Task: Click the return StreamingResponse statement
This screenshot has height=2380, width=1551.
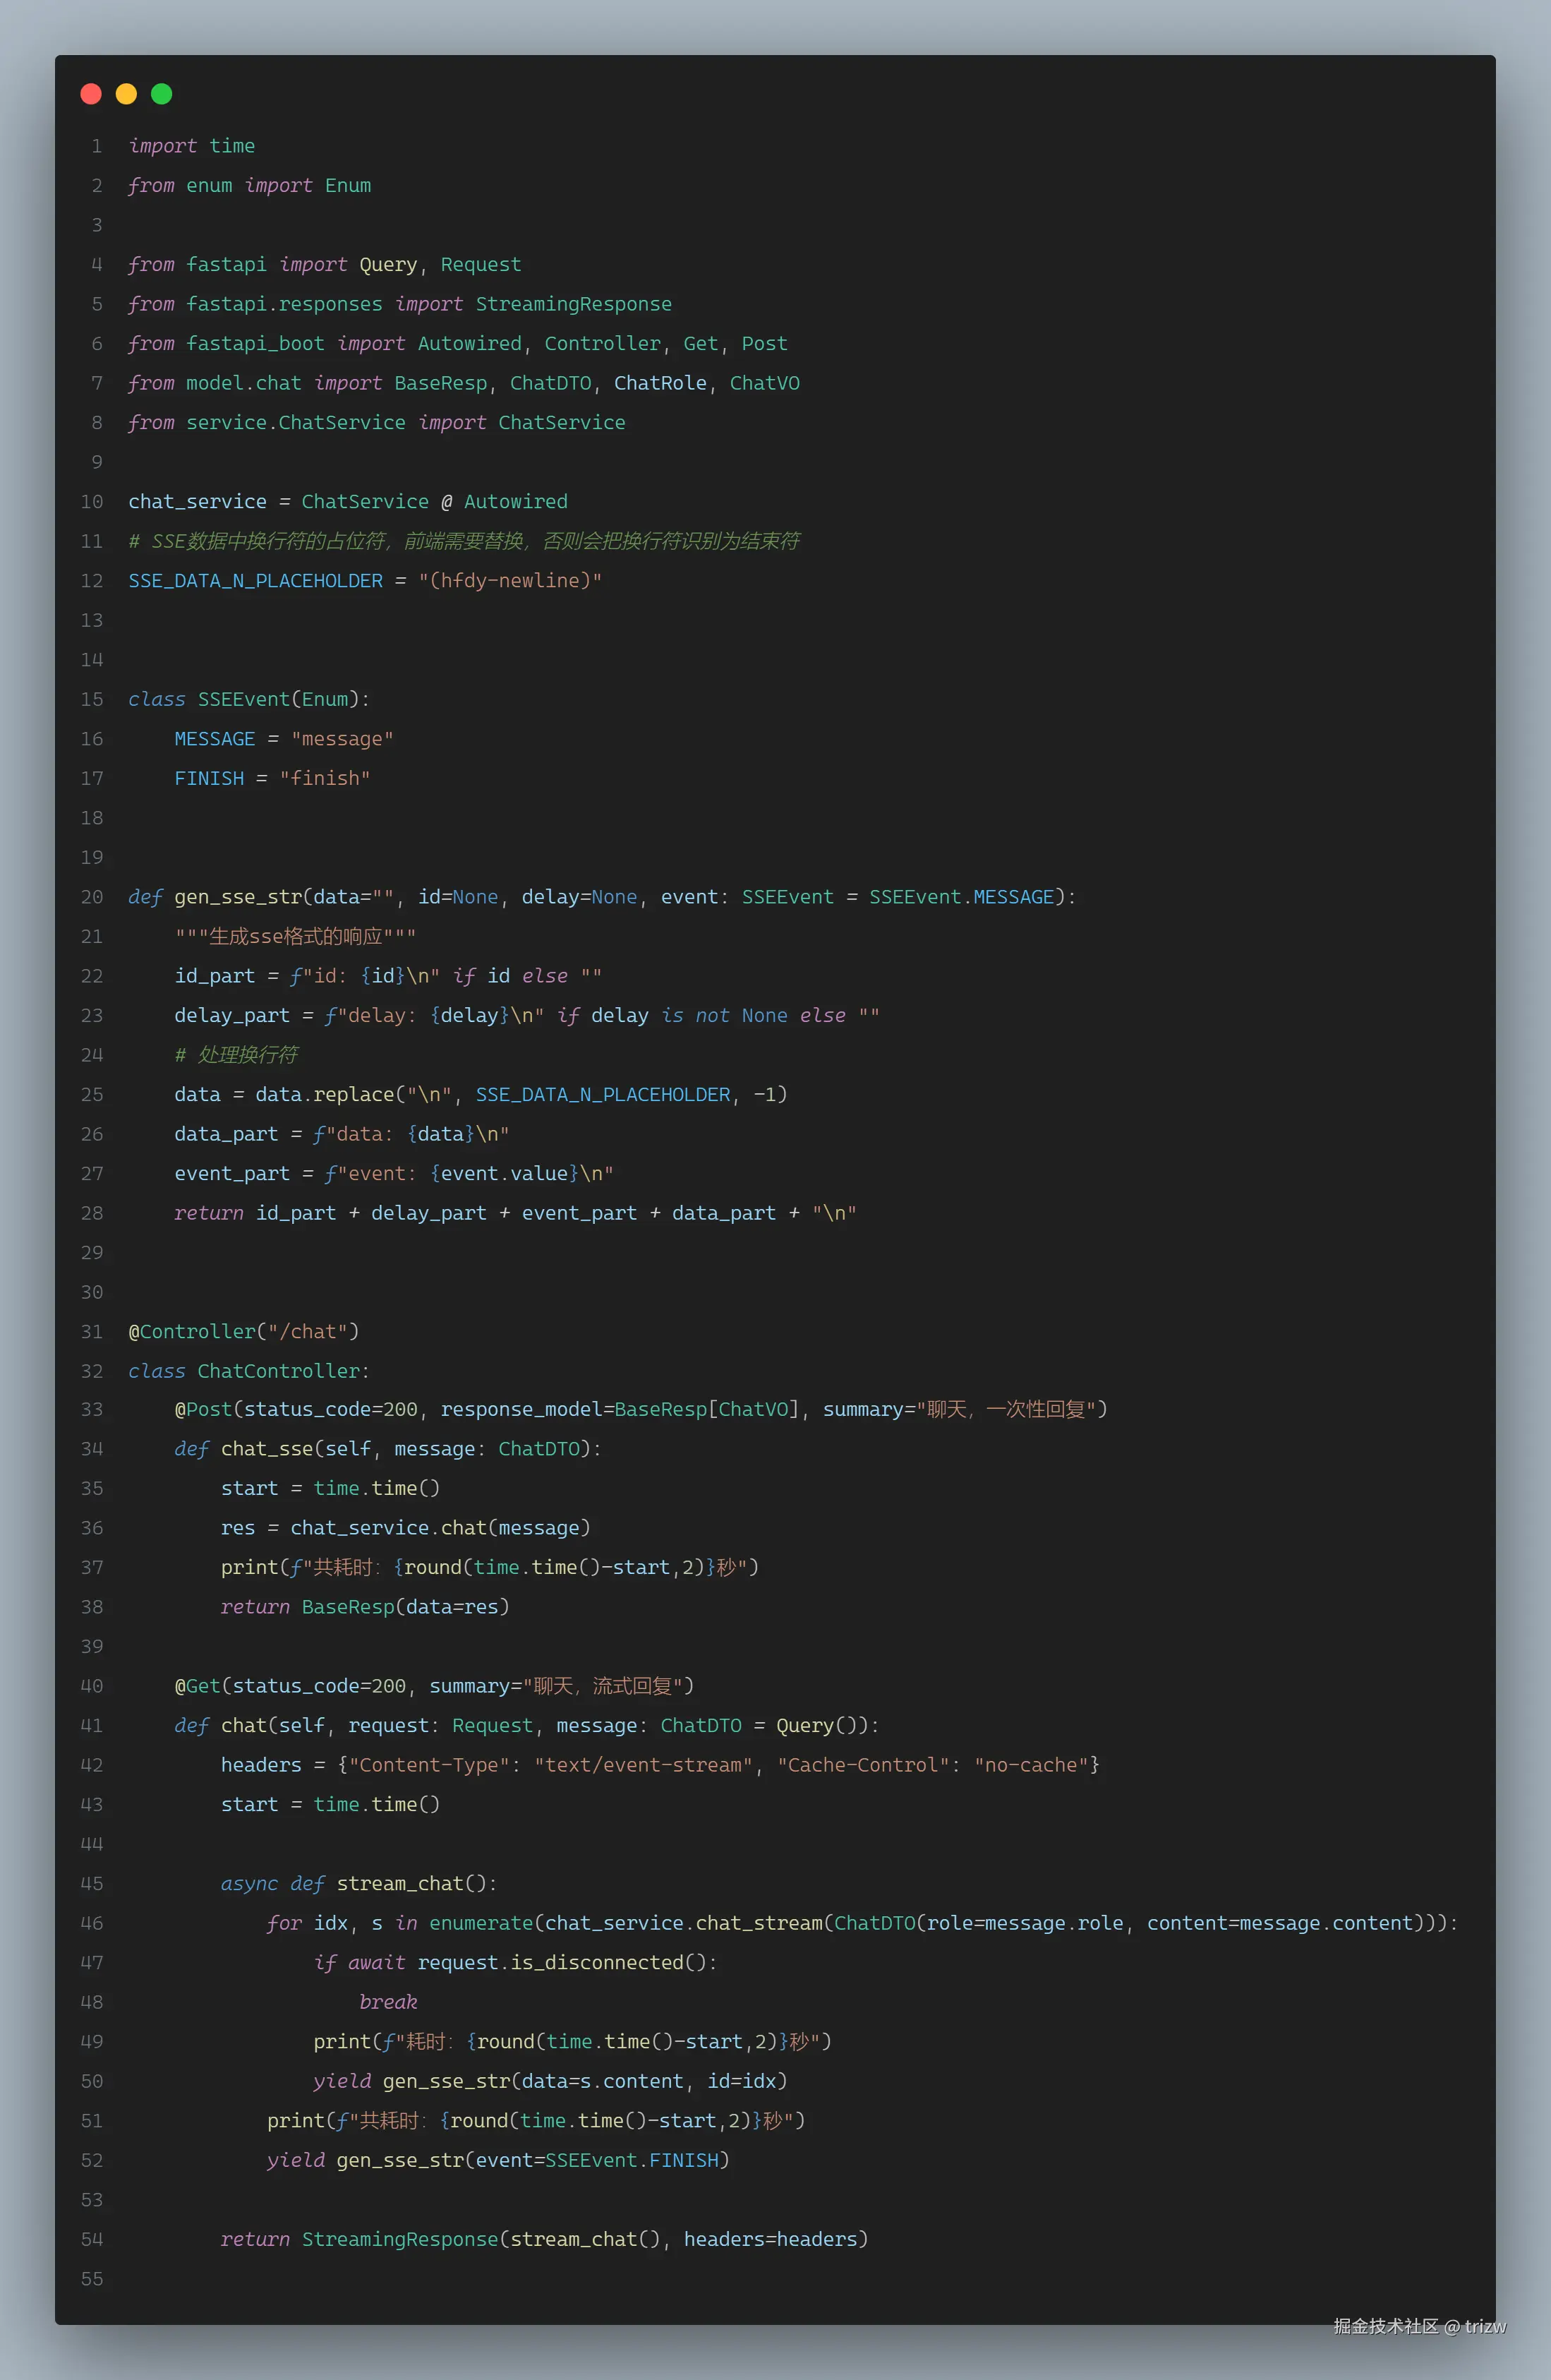Action: 400,2239
